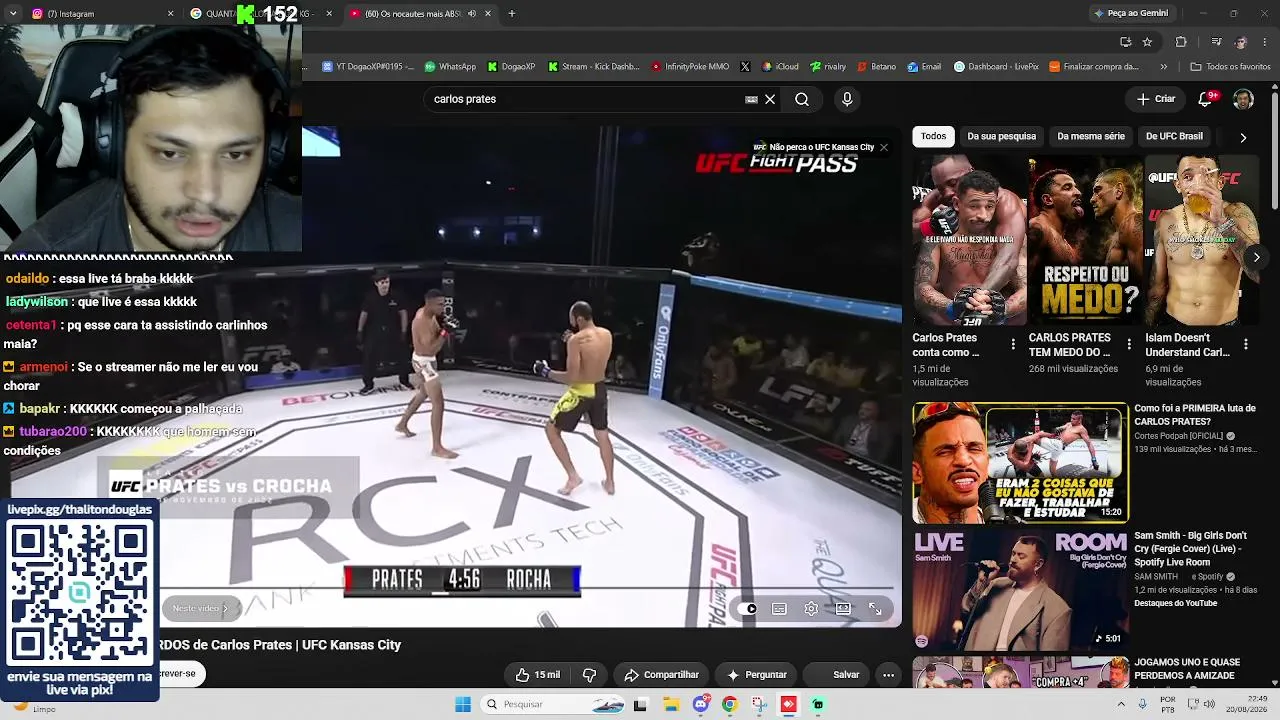The image size is (1280, 720).
Task: Search YouTube with the magnifier icon
Action: (x=802, y=99)
